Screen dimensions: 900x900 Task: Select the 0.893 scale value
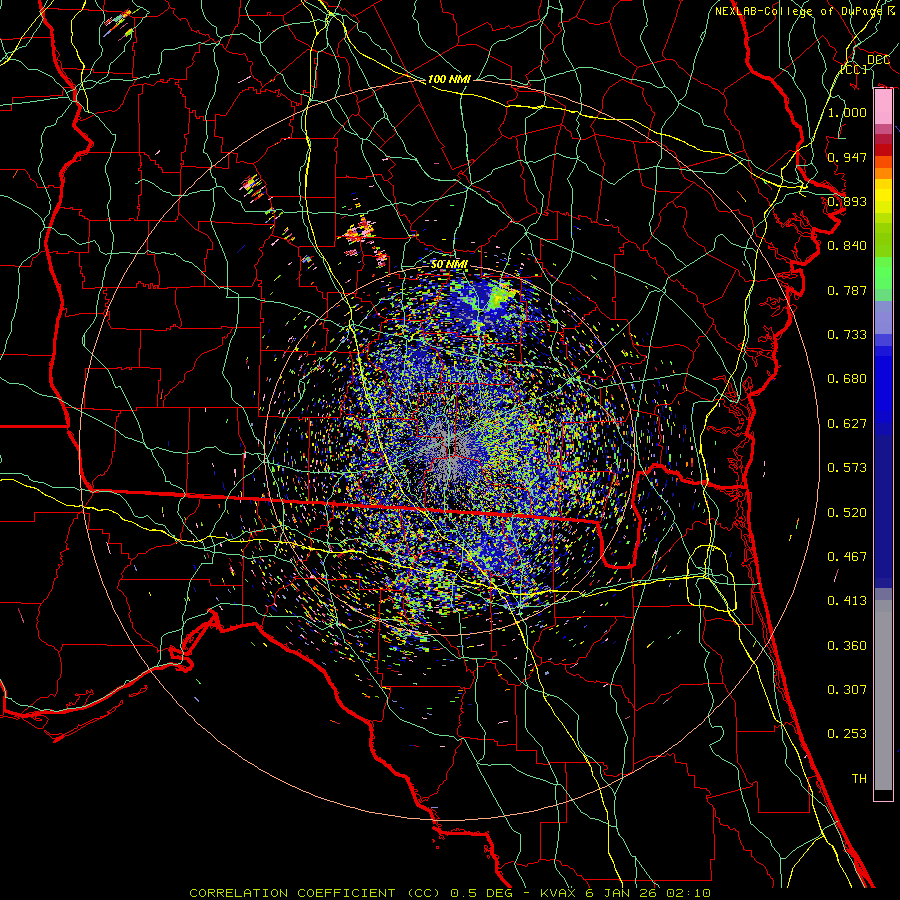[x=847, y=201]
